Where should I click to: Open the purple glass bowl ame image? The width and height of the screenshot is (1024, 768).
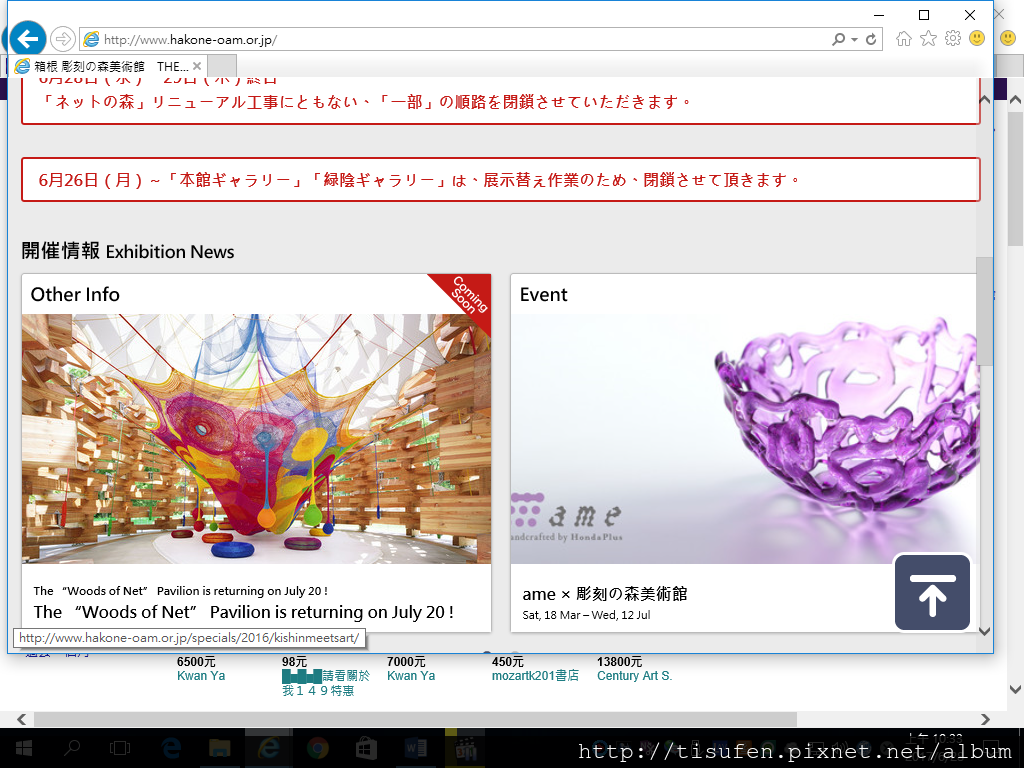point(744,439)
